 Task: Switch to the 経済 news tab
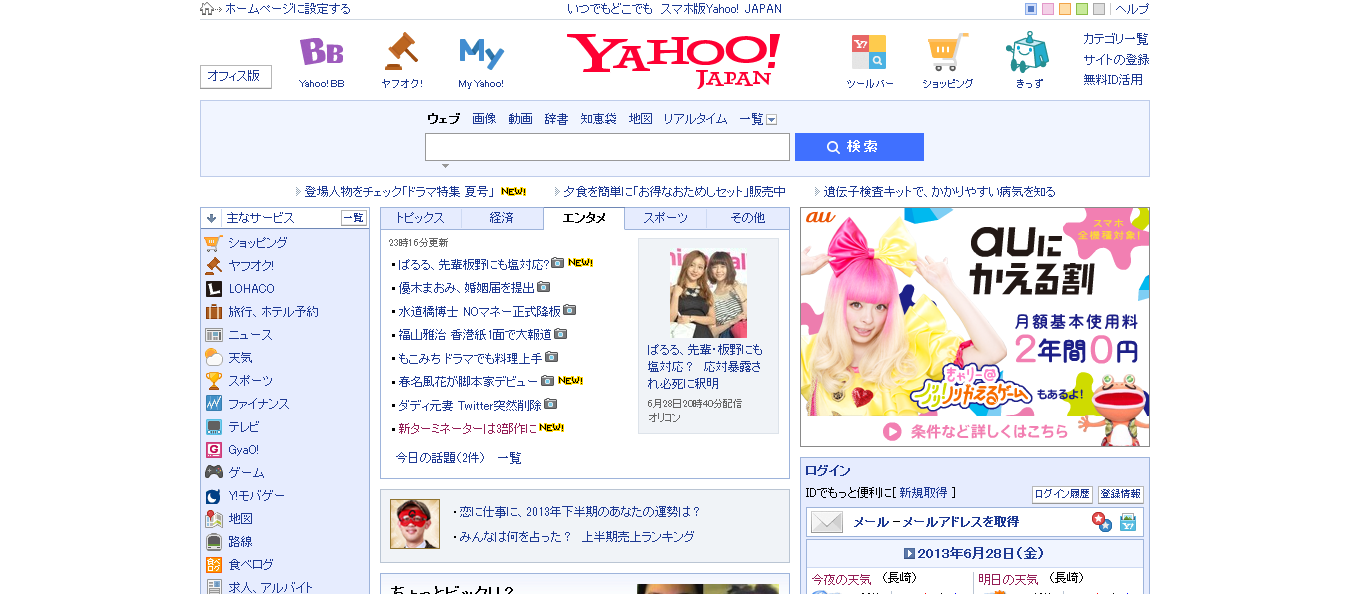[x=502, y=218]
